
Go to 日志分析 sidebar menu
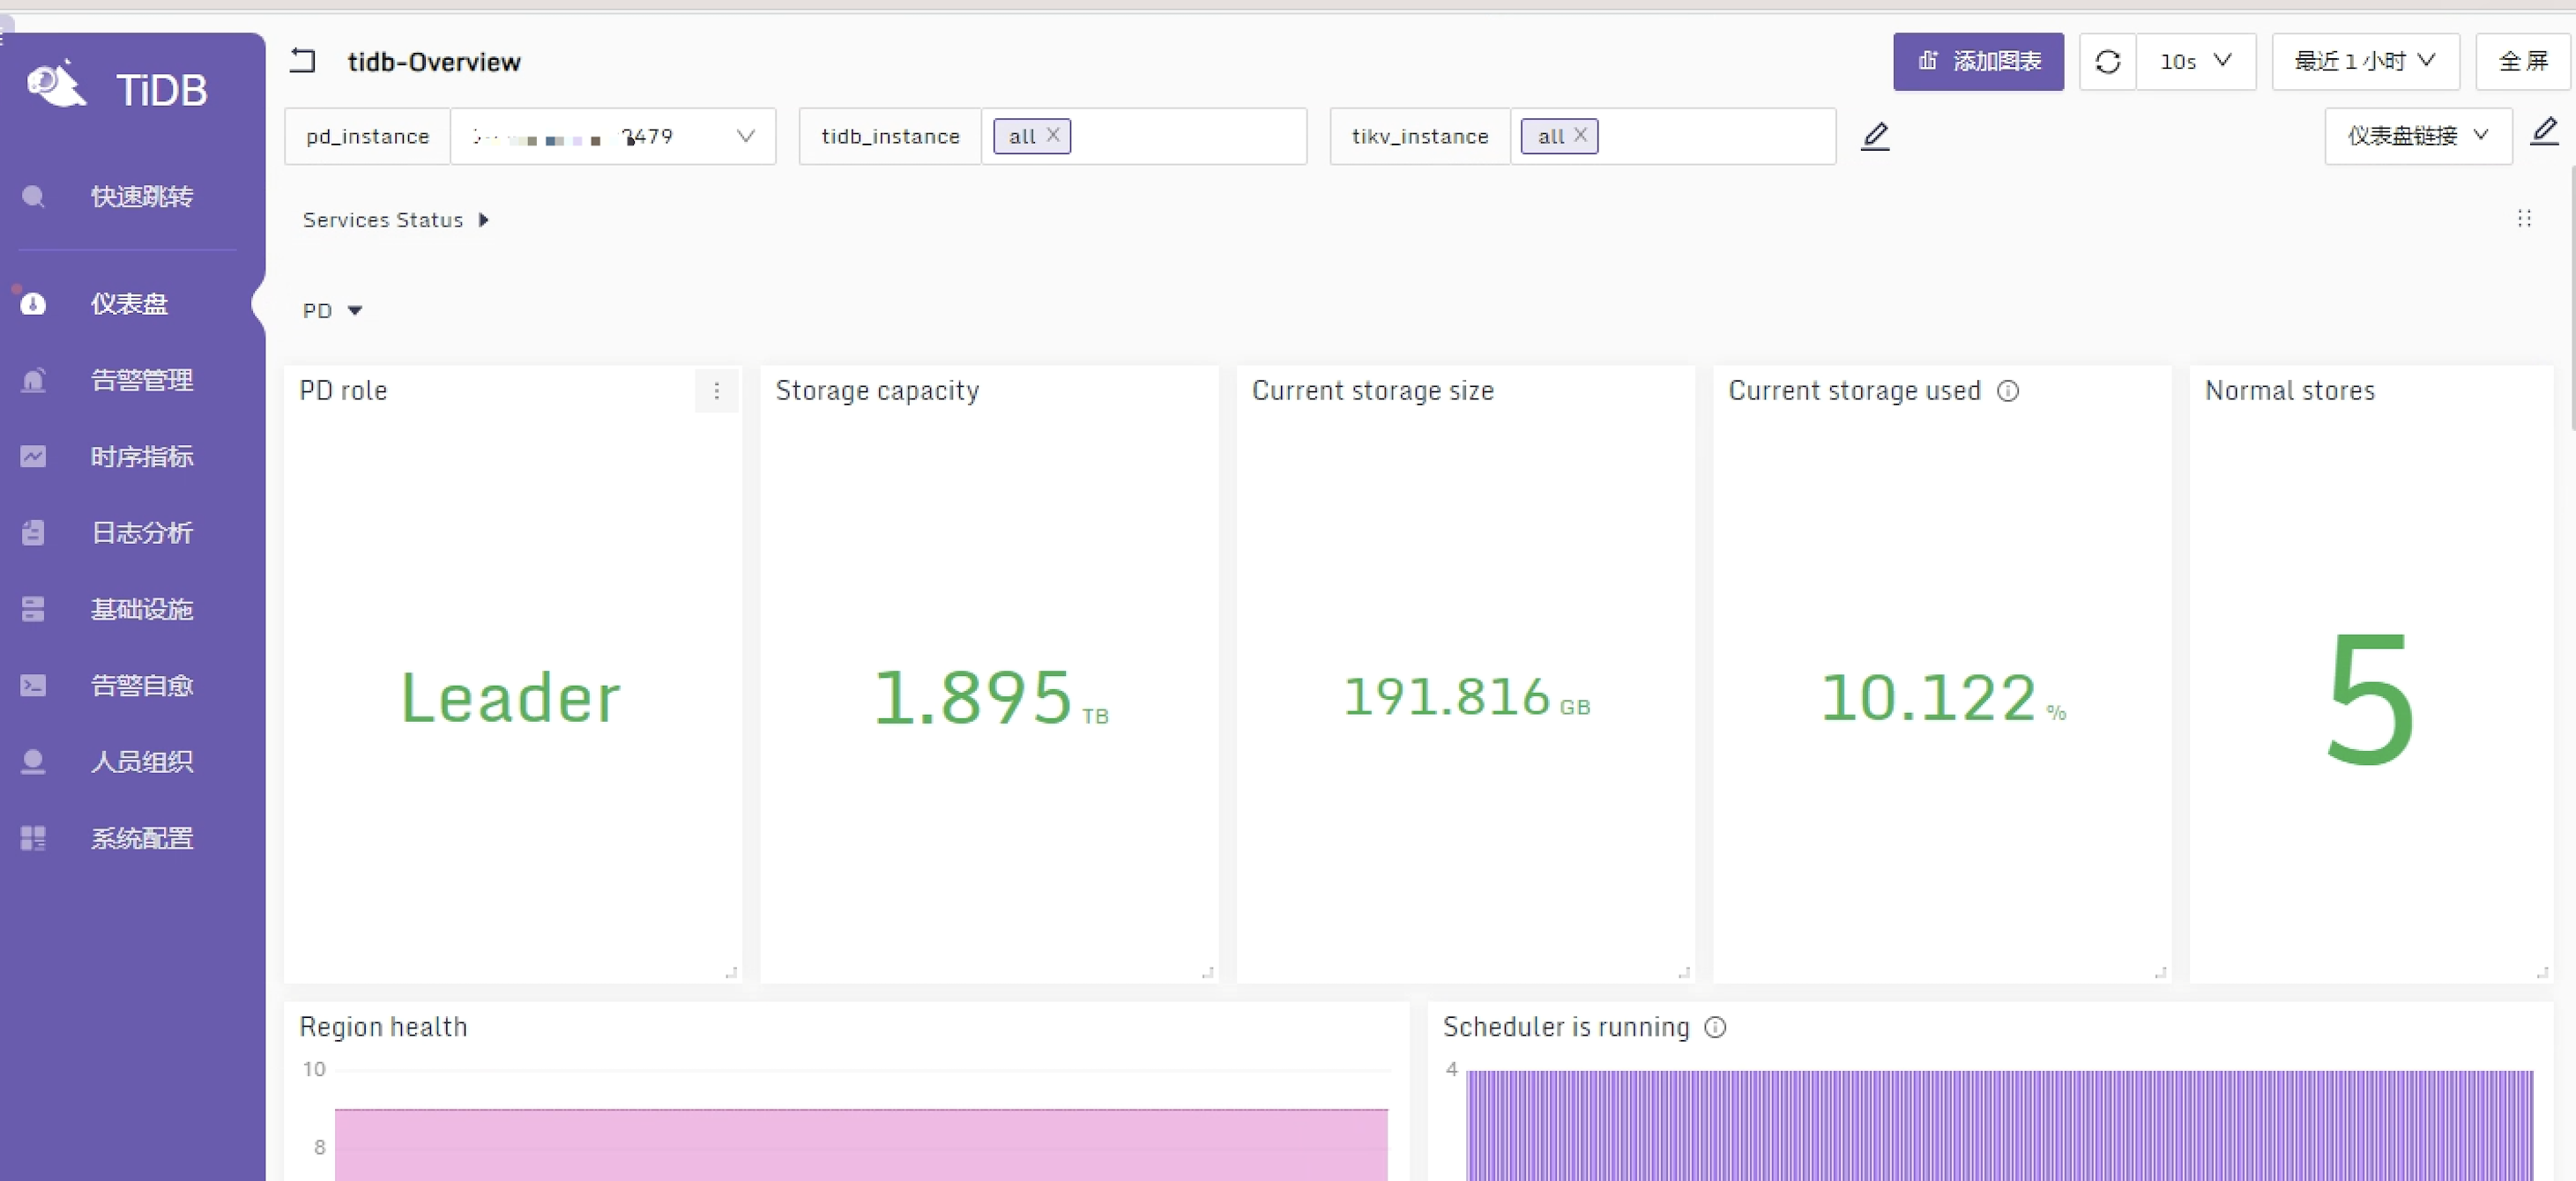click(141, 533)
